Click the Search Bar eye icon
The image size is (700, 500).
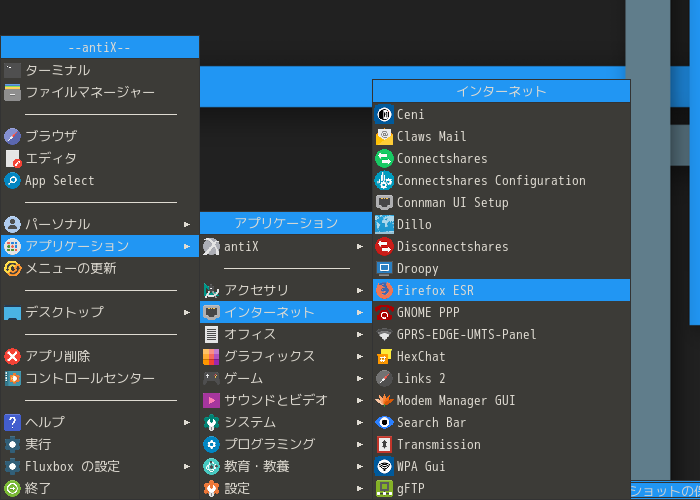pyautogui.click(x=384, y=422)
